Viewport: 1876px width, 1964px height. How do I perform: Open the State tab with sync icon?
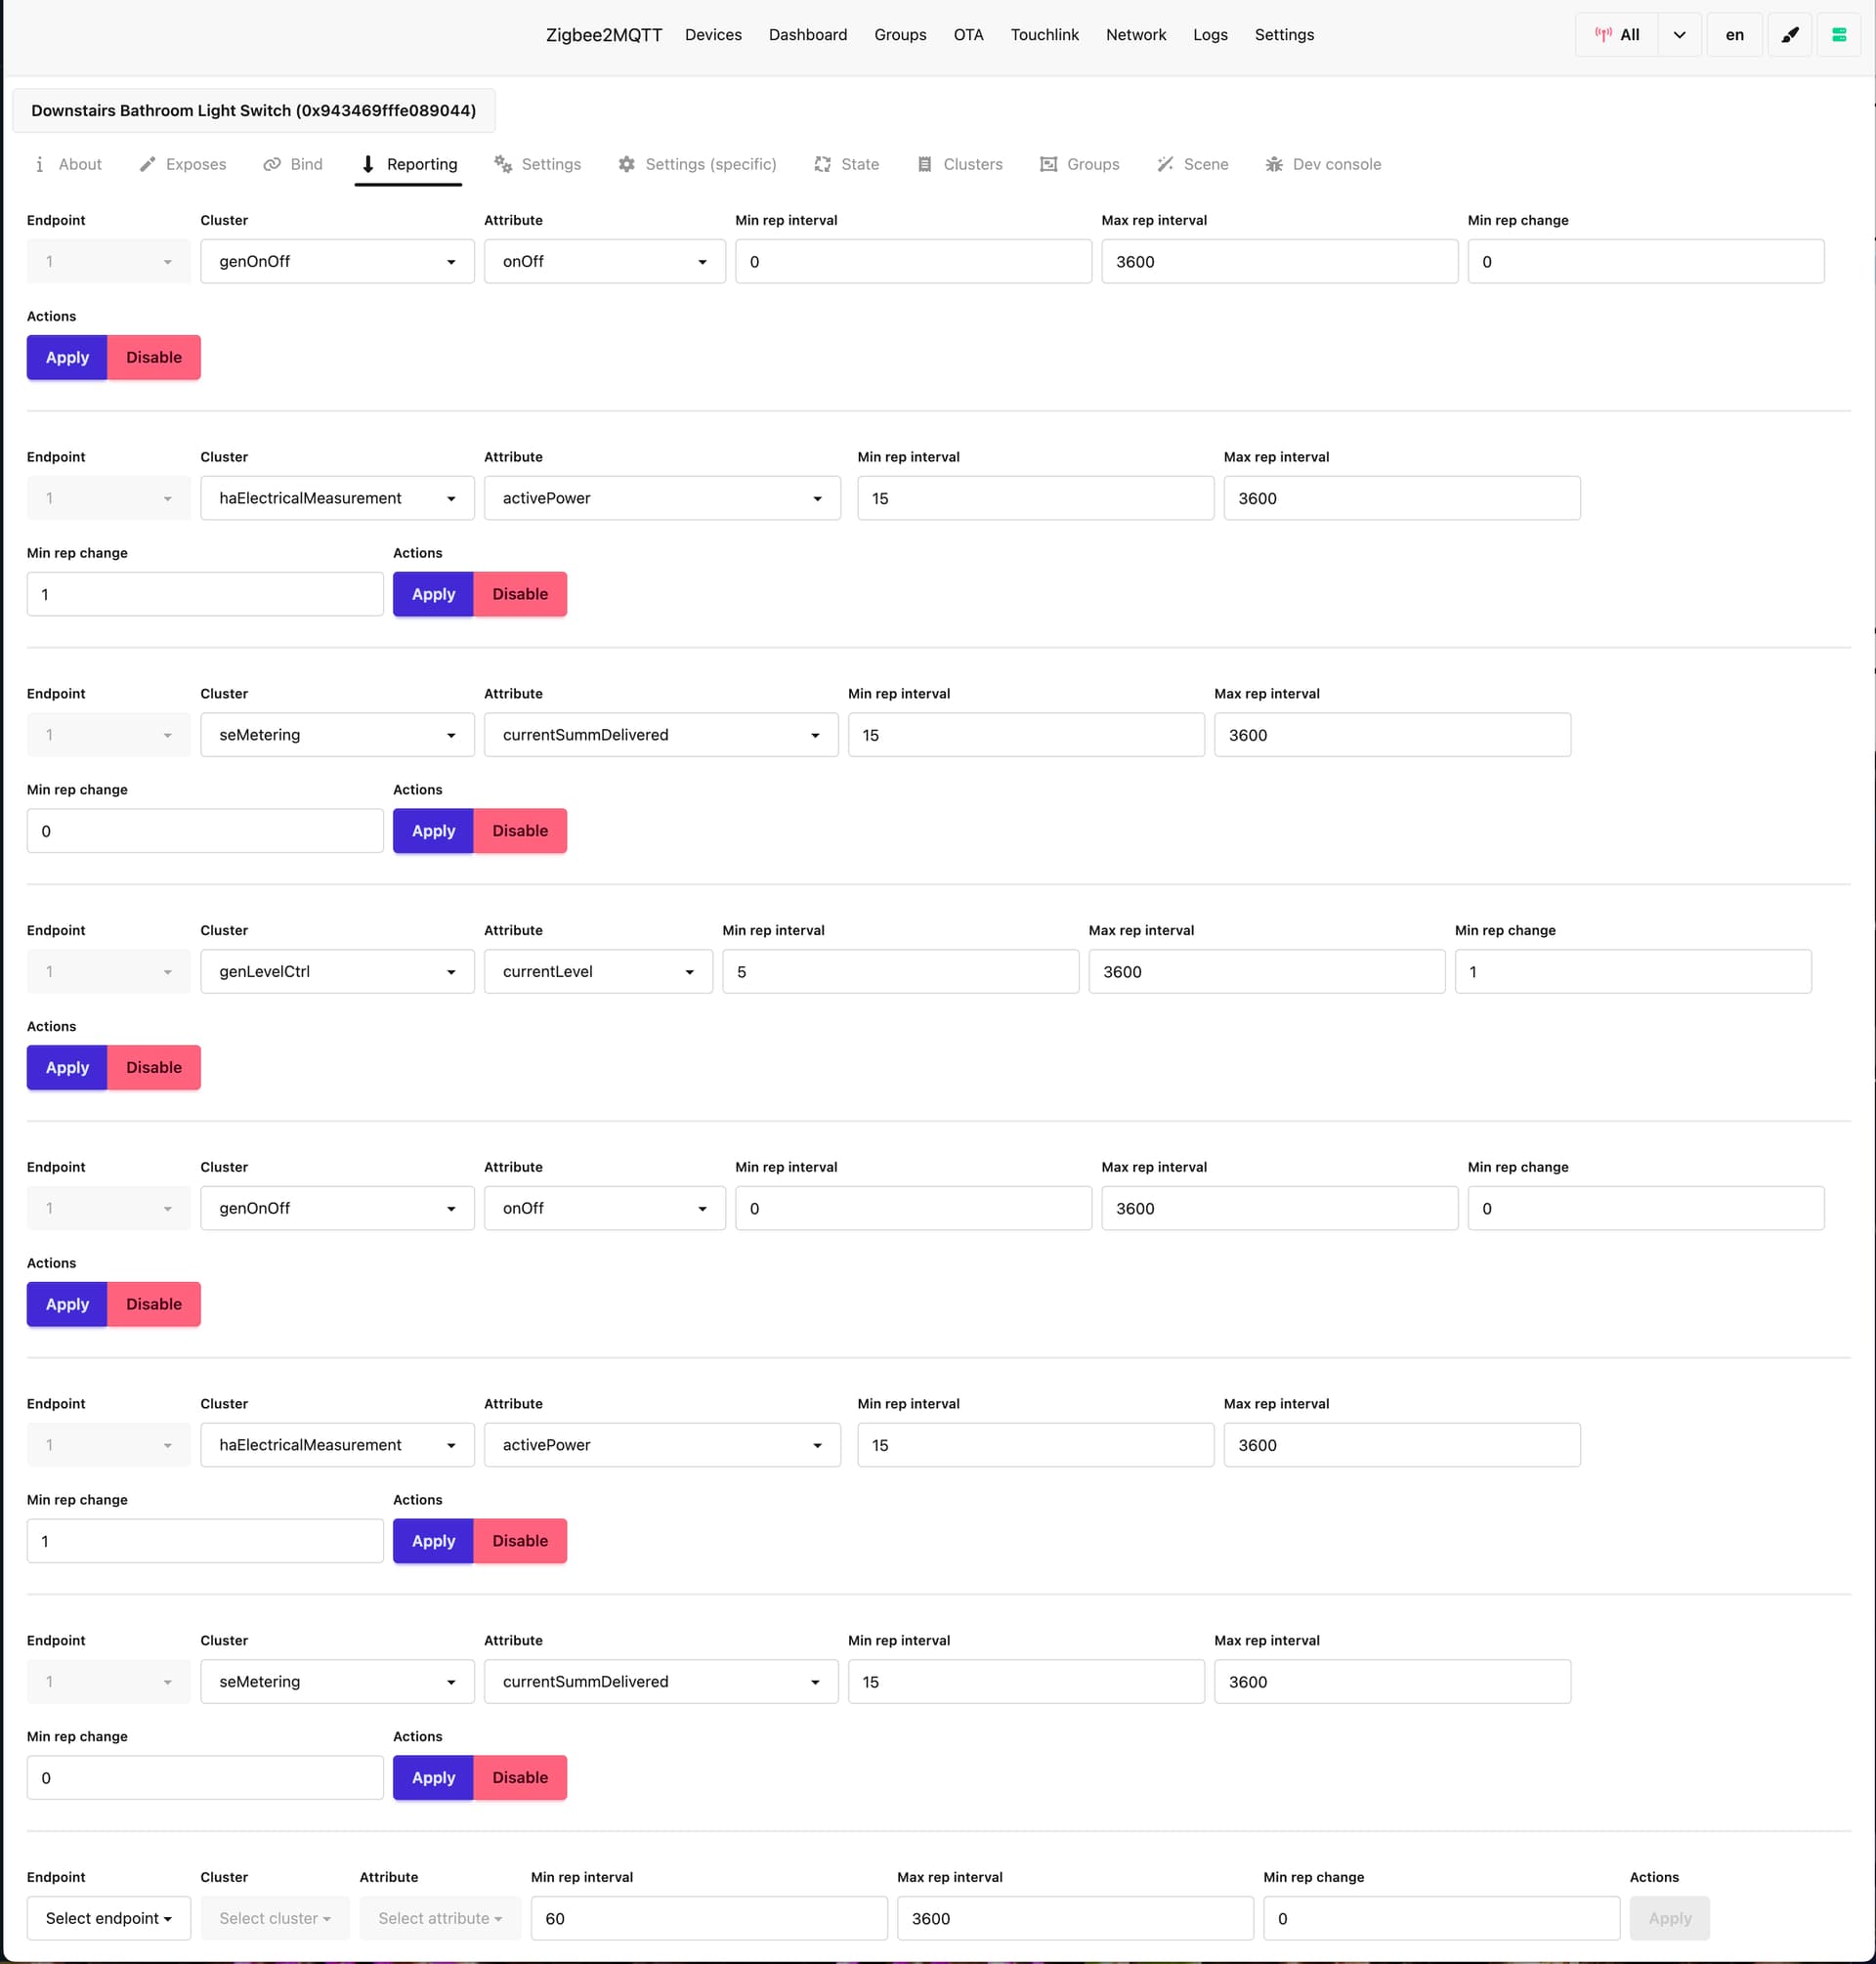coord(846,164)
